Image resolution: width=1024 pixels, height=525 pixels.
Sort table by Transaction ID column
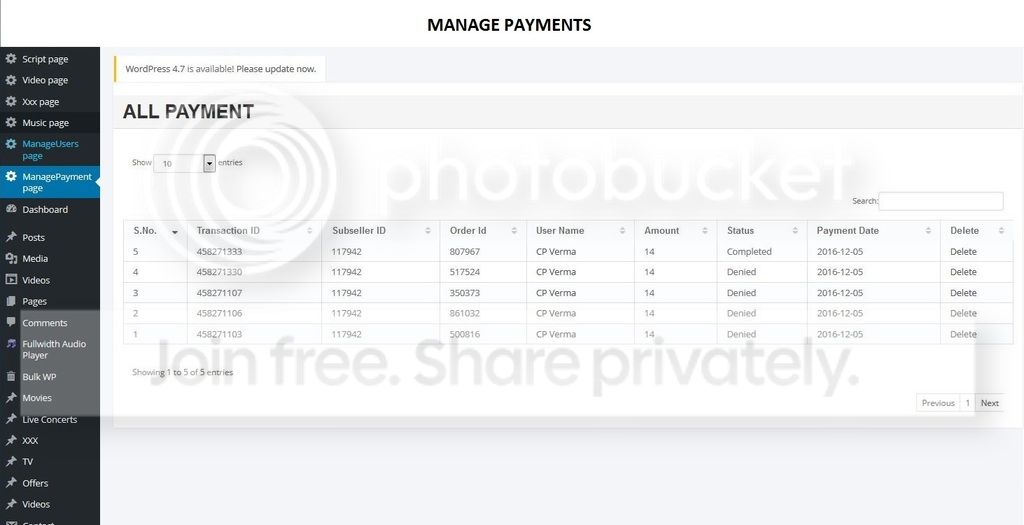coord(255,231)
